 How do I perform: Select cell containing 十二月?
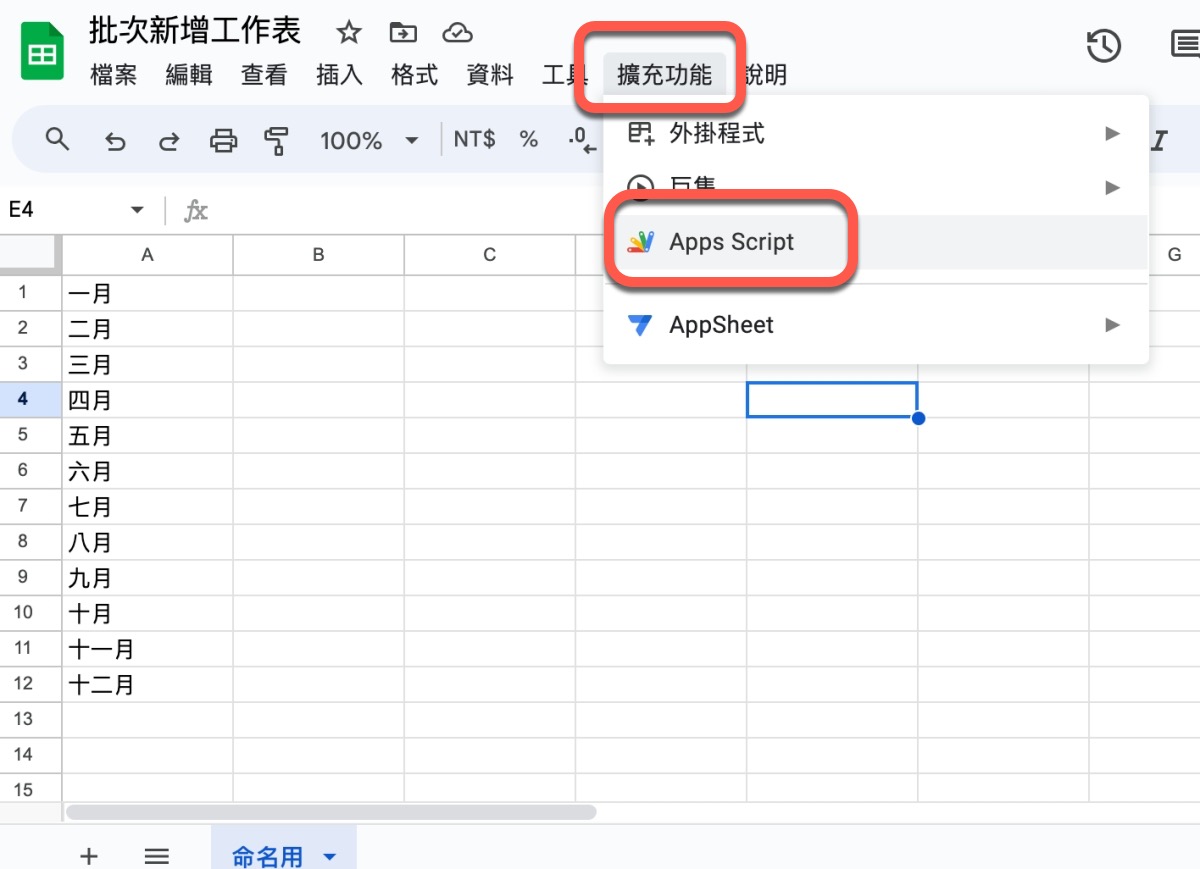[x=147, y=683]
